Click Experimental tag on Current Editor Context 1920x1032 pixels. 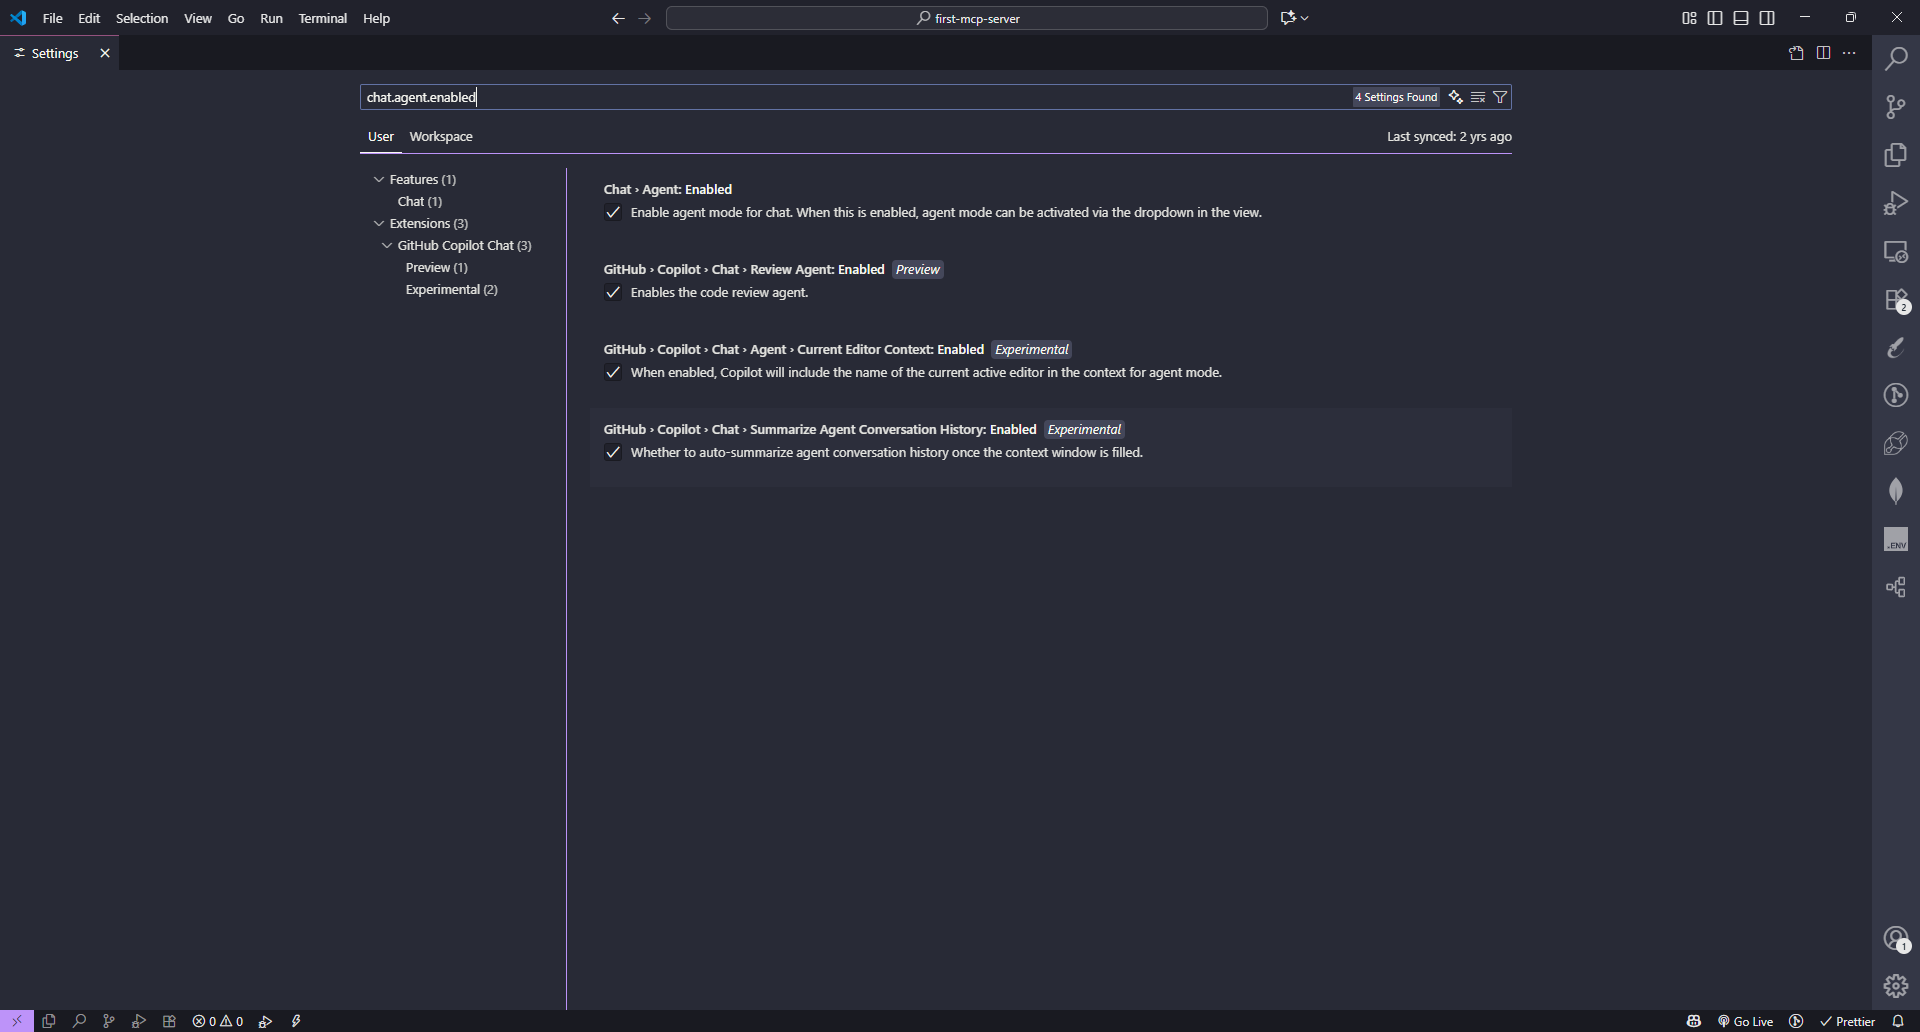pos(1032,349)
